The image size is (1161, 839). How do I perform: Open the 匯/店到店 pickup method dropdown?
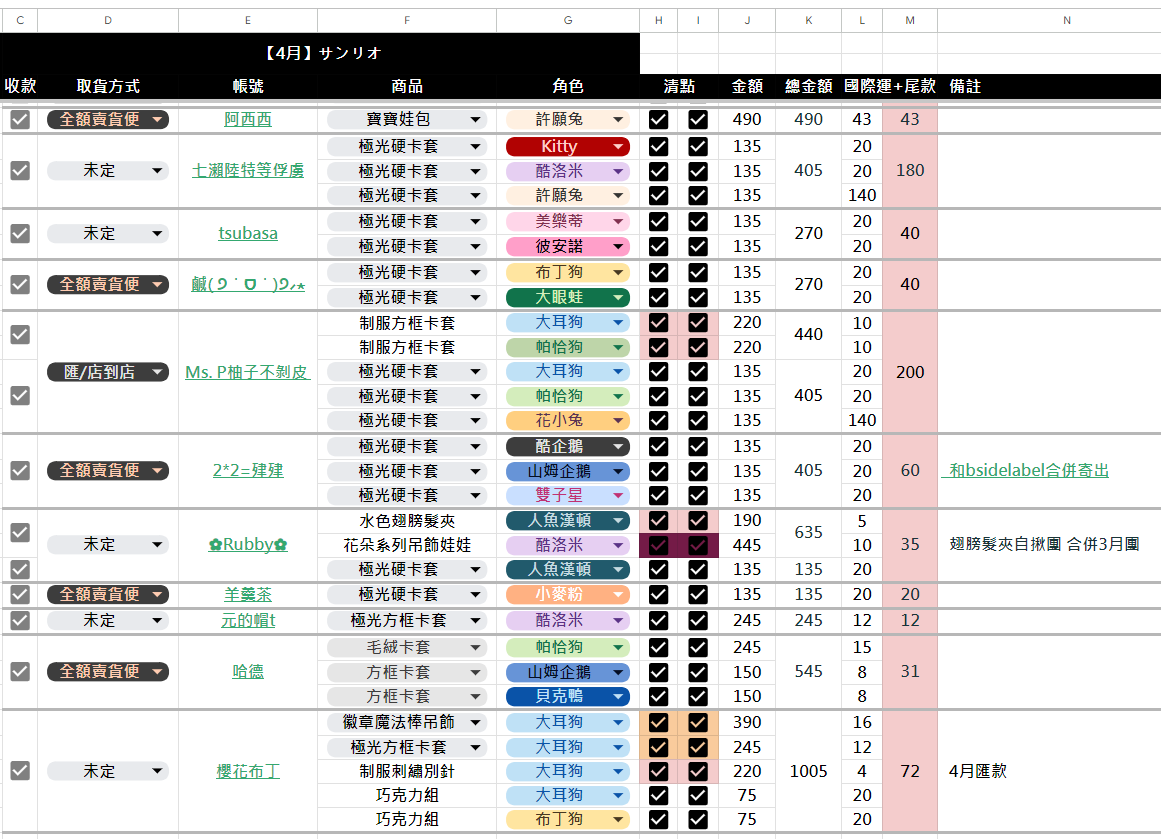107,372
